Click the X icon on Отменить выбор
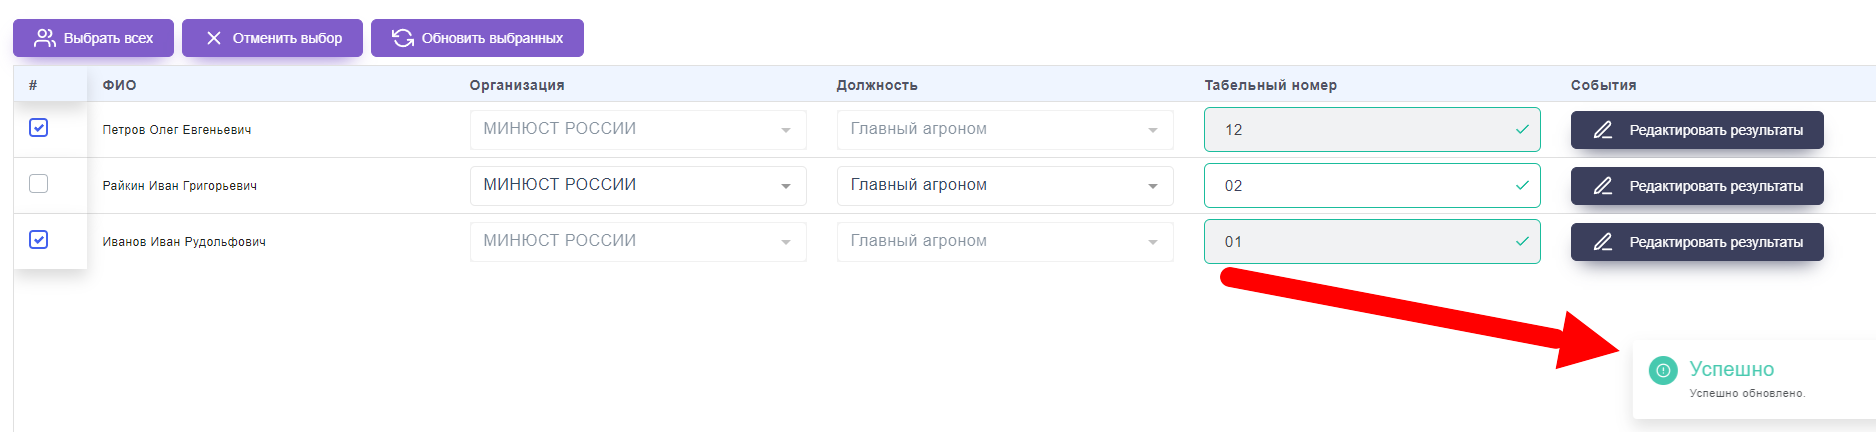Image resolution: width=1876 pixels, height=432 pixels. (214, 38)
